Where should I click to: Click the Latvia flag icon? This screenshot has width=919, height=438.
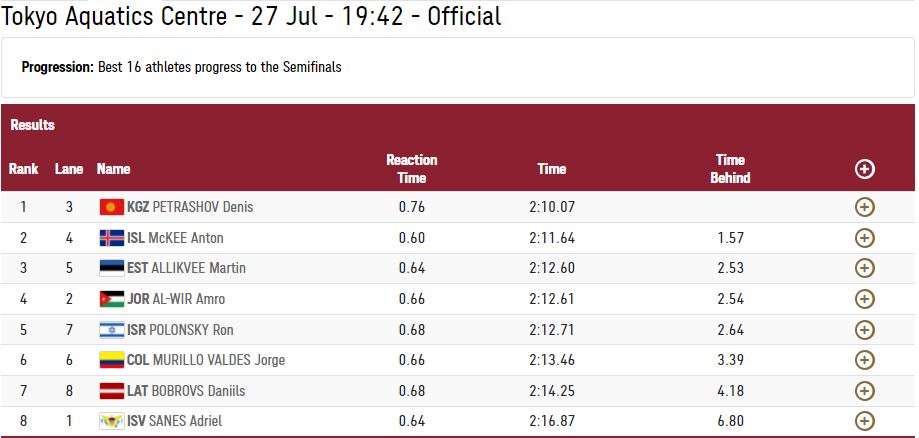112,391
